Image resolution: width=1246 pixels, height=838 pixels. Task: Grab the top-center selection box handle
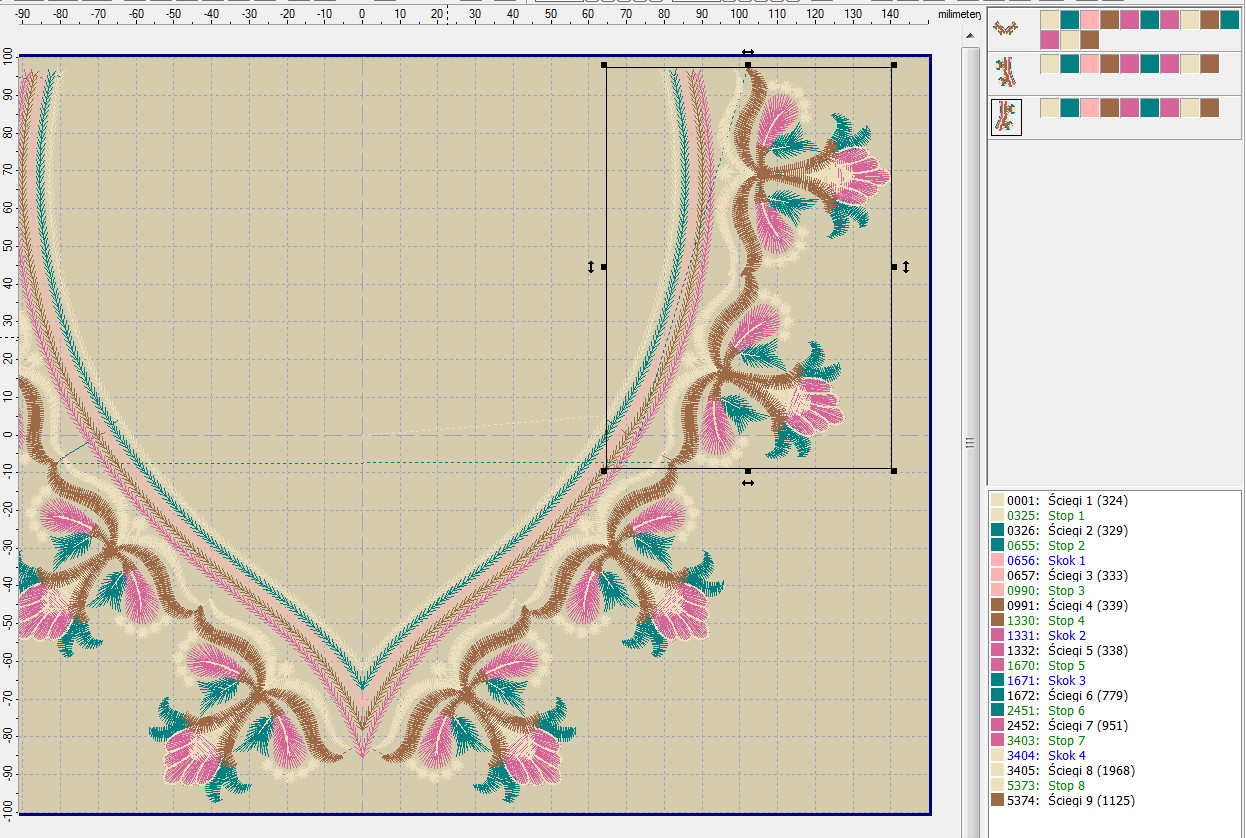748,65
